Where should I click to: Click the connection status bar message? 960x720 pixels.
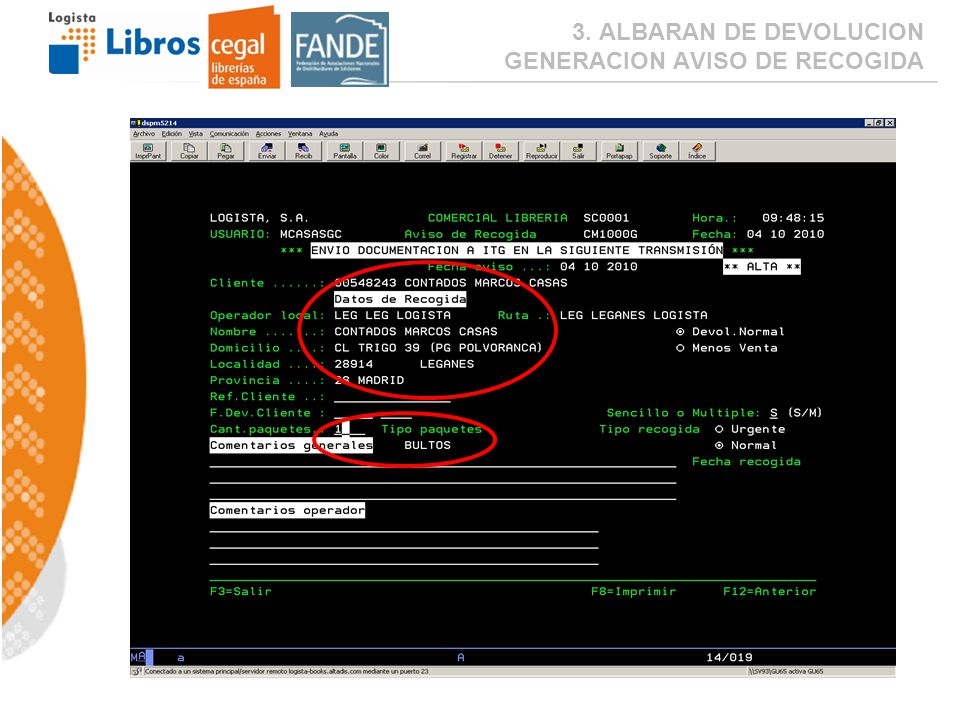(x=287, y=672)
